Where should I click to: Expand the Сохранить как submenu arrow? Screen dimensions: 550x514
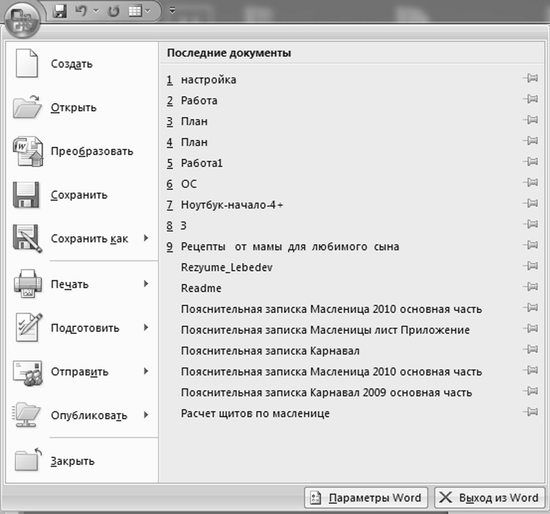pos(146,238)
